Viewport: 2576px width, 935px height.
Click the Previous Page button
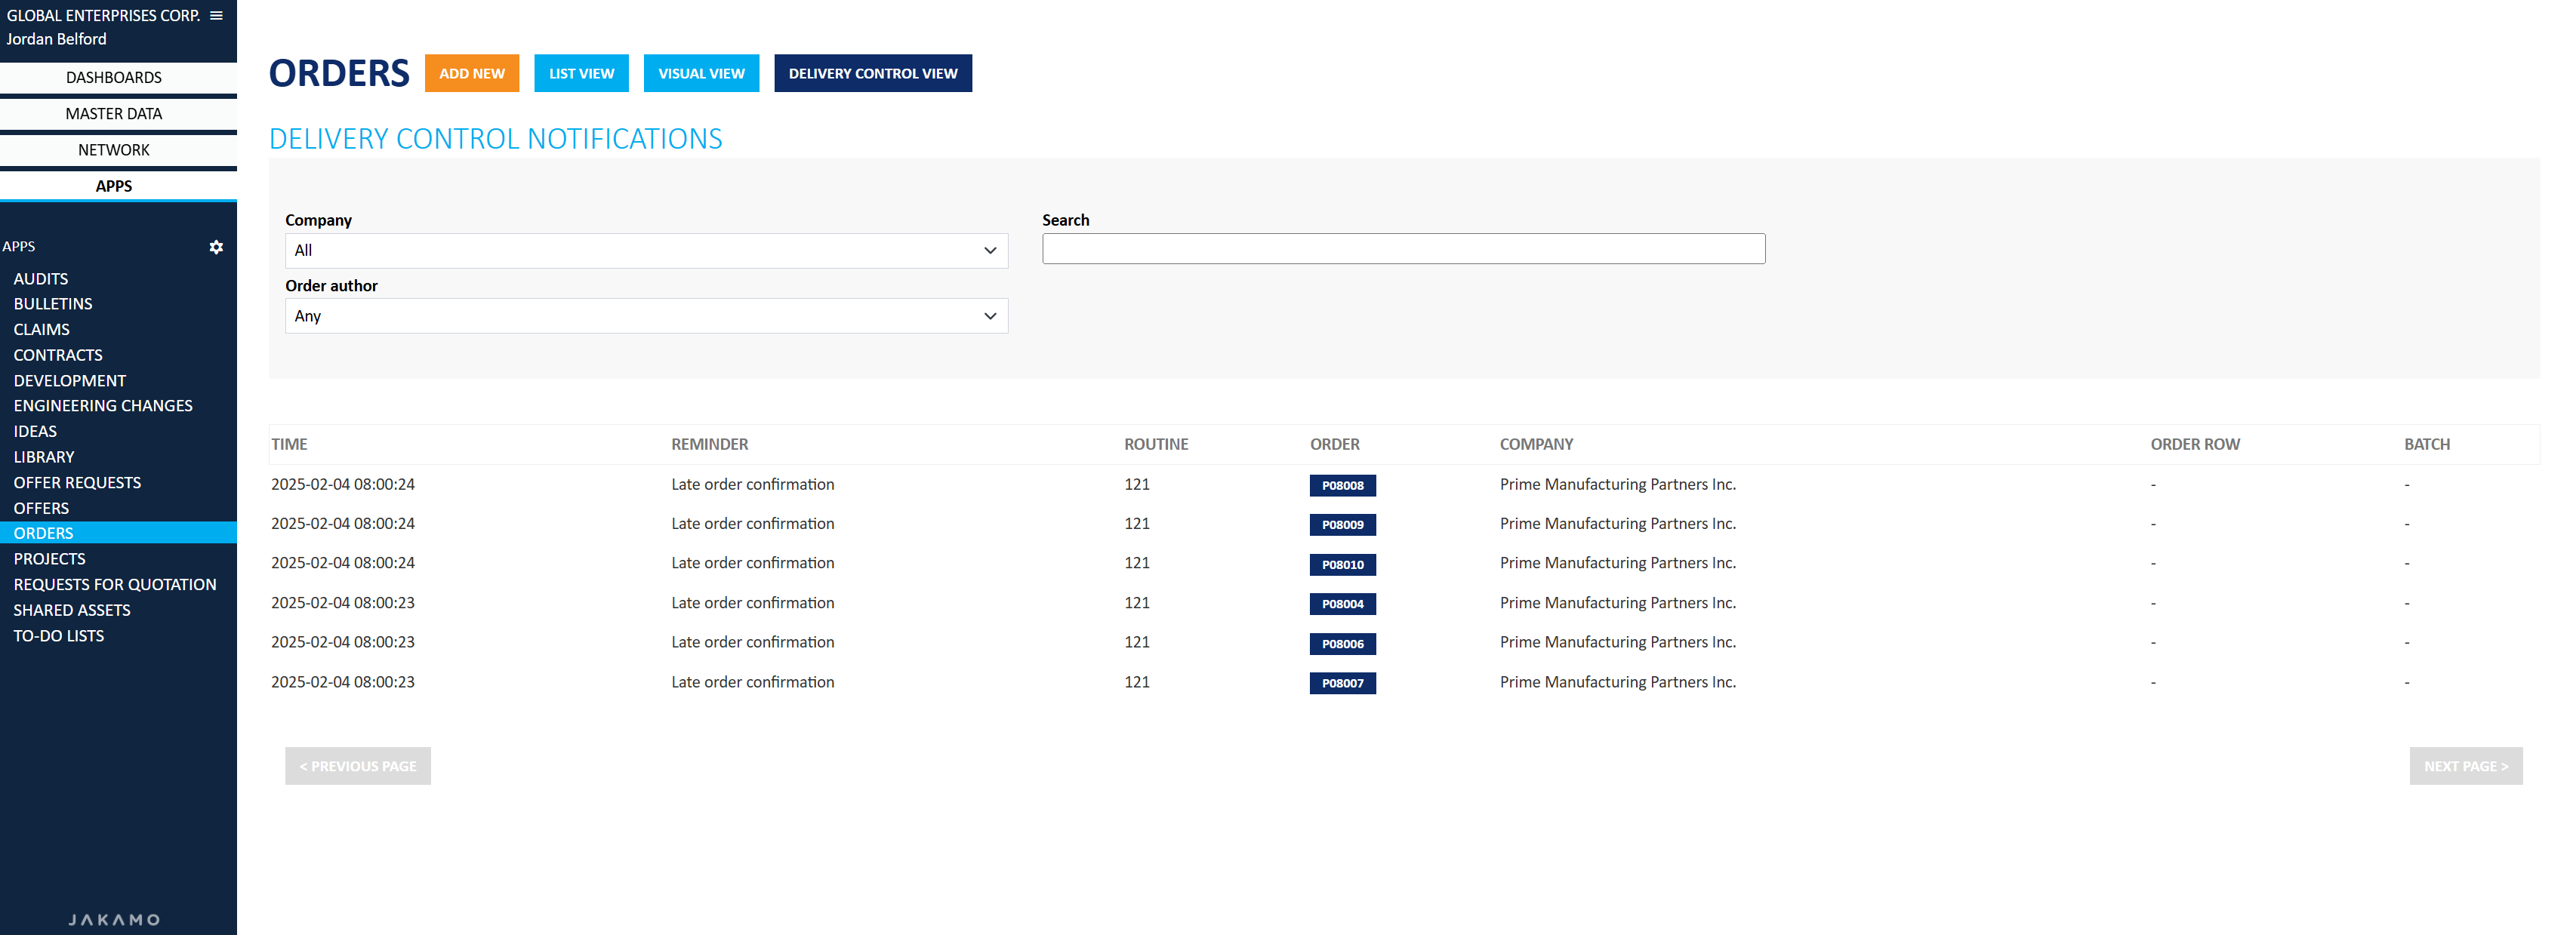tap(358, 766)
